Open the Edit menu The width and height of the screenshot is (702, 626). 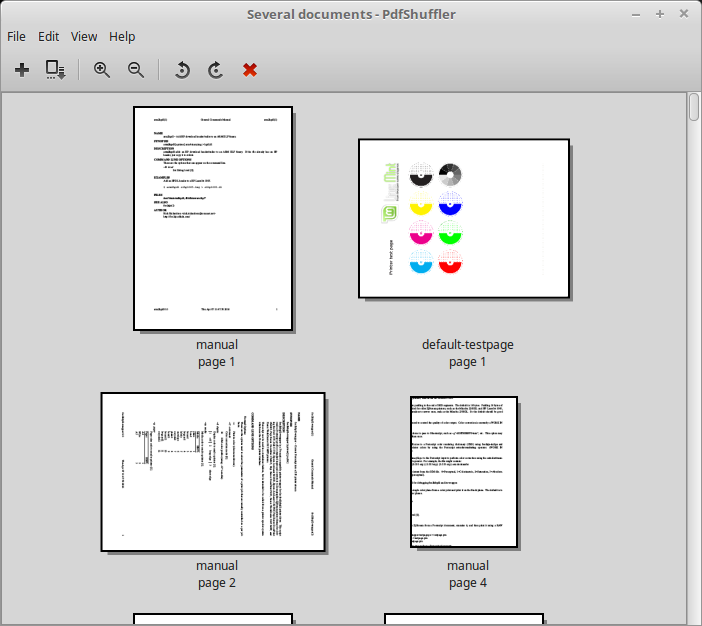[49, 36]
